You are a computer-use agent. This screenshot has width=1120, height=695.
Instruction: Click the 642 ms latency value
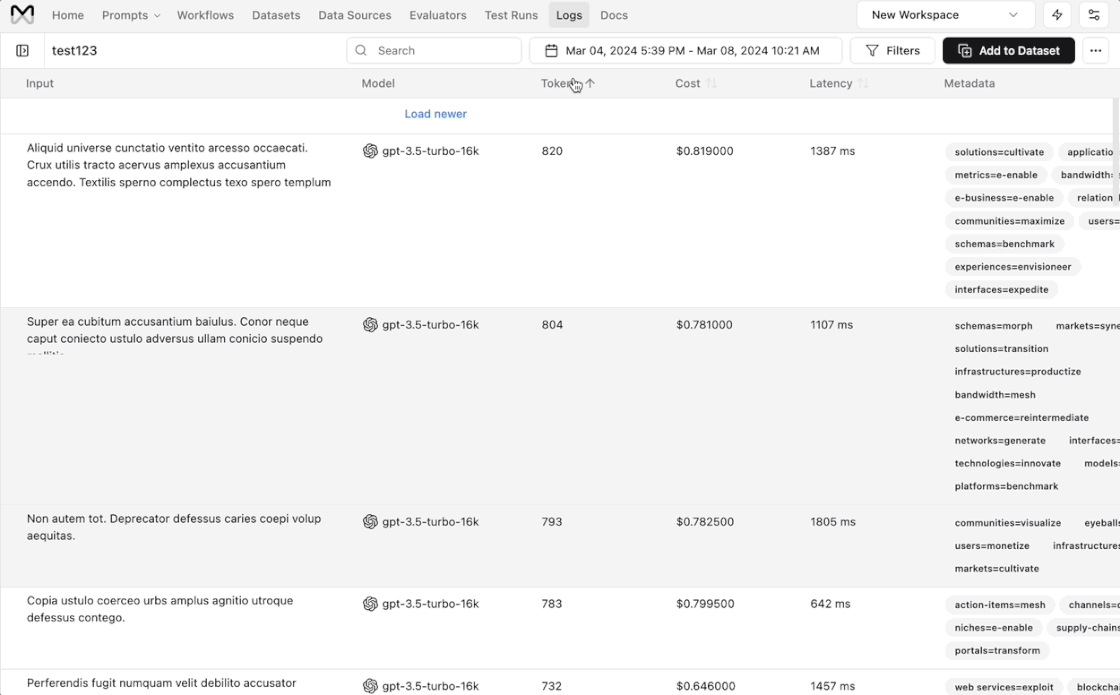pos(830,604)
